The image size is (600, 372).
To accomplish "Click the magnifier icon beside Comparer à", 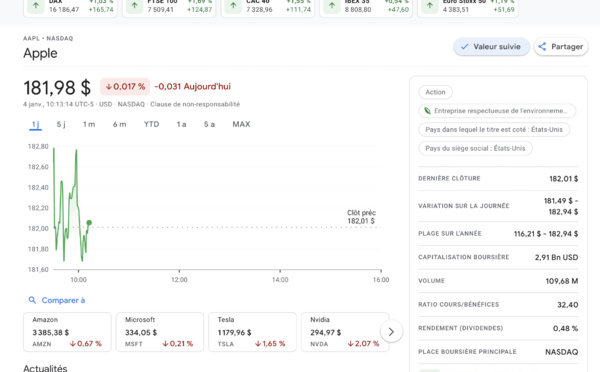I will [32, 300].
